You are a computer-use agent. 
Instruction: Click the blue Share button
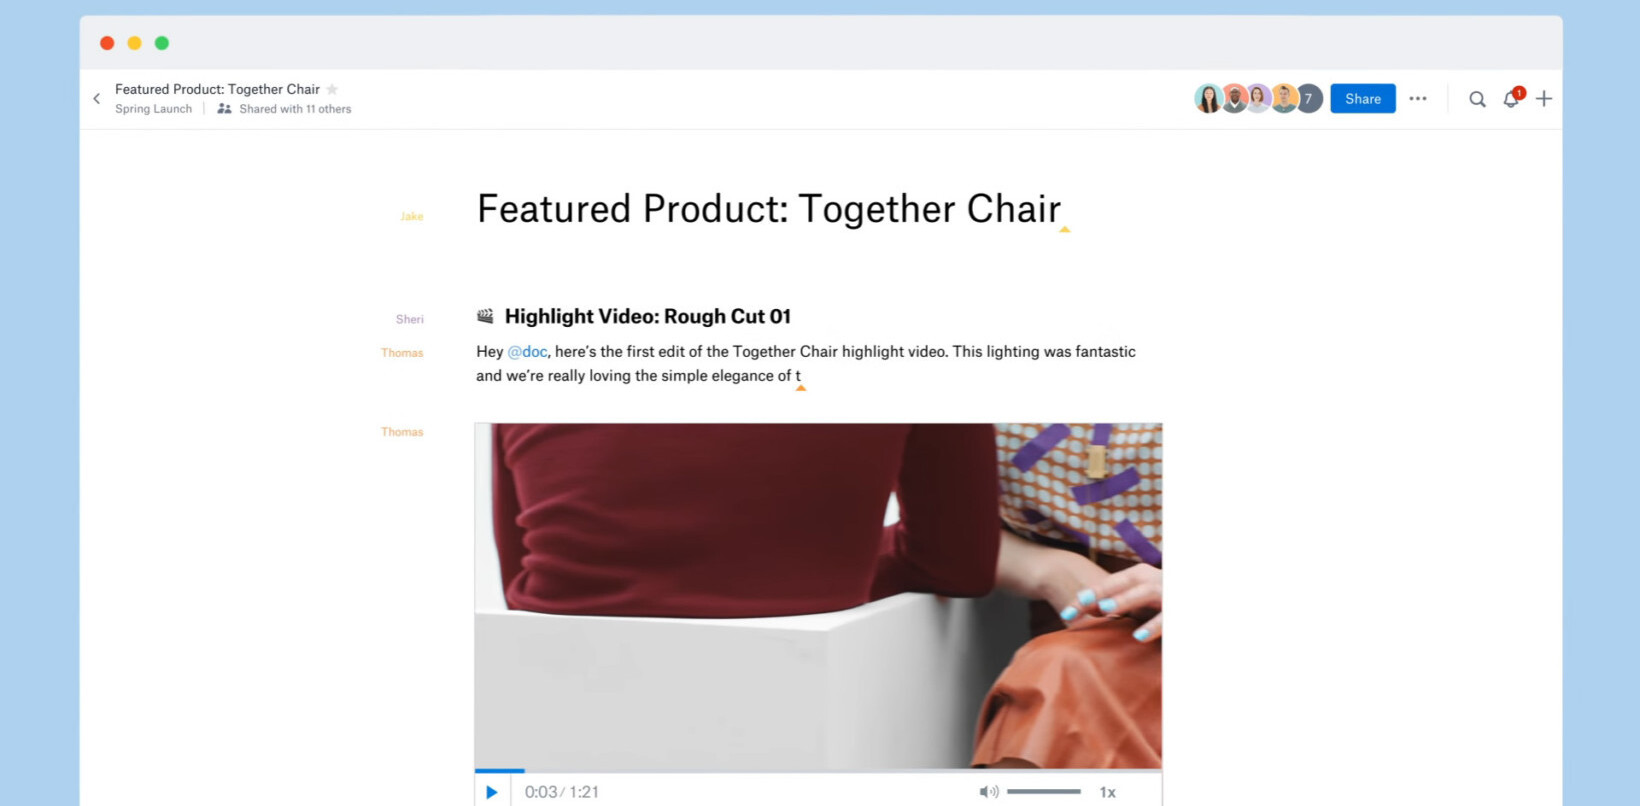point(1362,98)
